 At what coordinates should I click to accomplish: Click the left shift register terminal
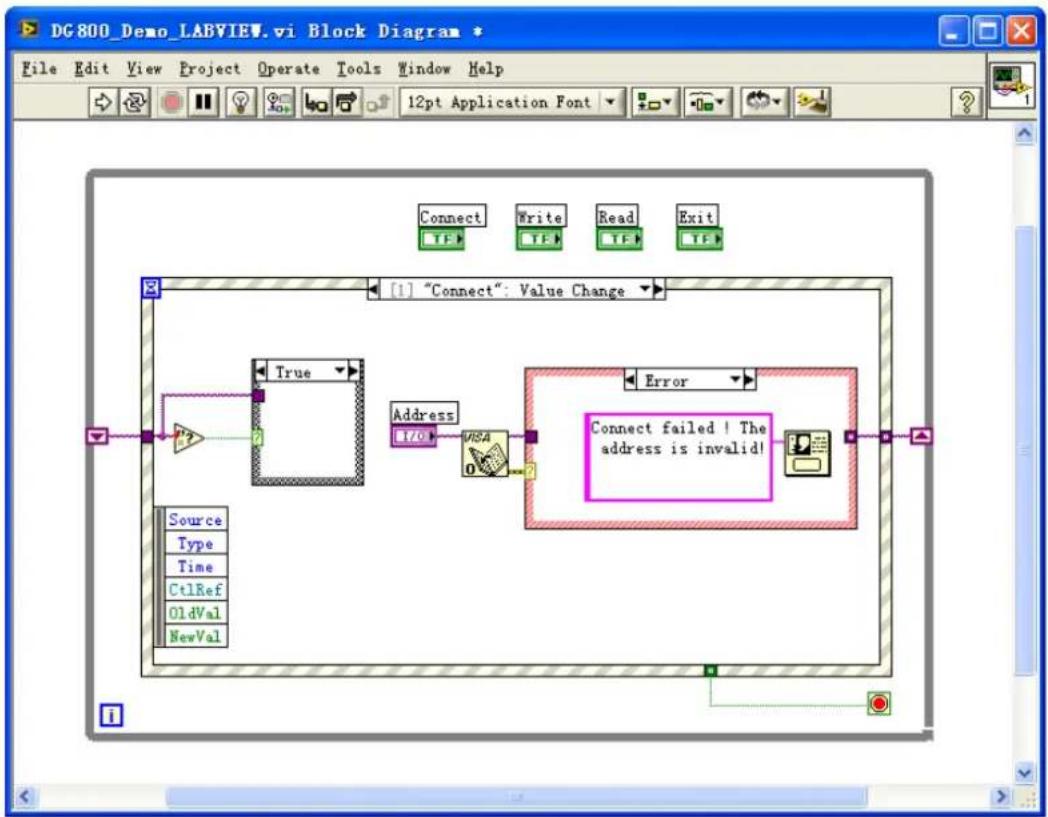click(98, 437)
